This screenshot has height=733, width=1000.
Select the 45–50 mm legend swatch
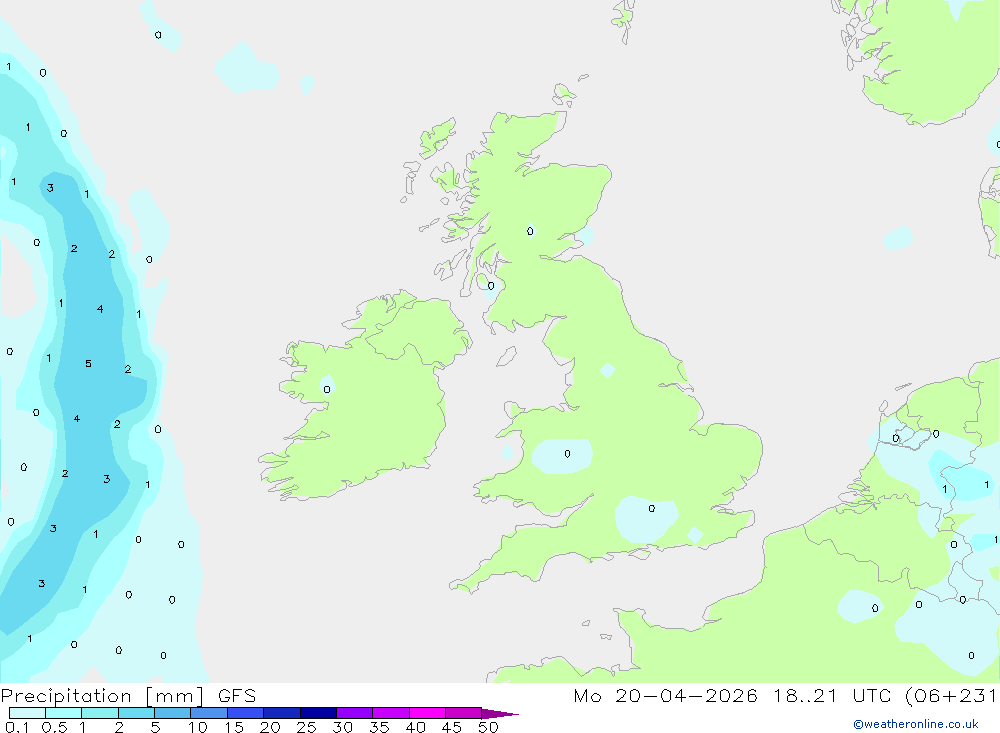pos(463,713)
